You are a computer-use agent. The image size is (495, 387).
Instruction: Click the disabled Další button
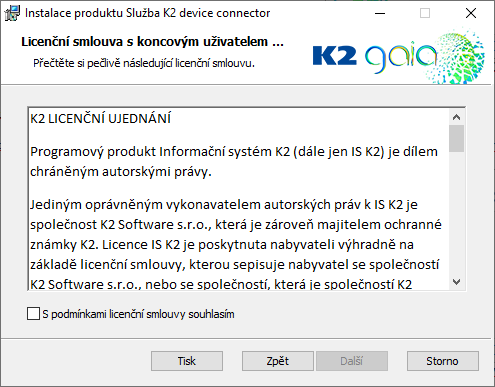(352, 361)
